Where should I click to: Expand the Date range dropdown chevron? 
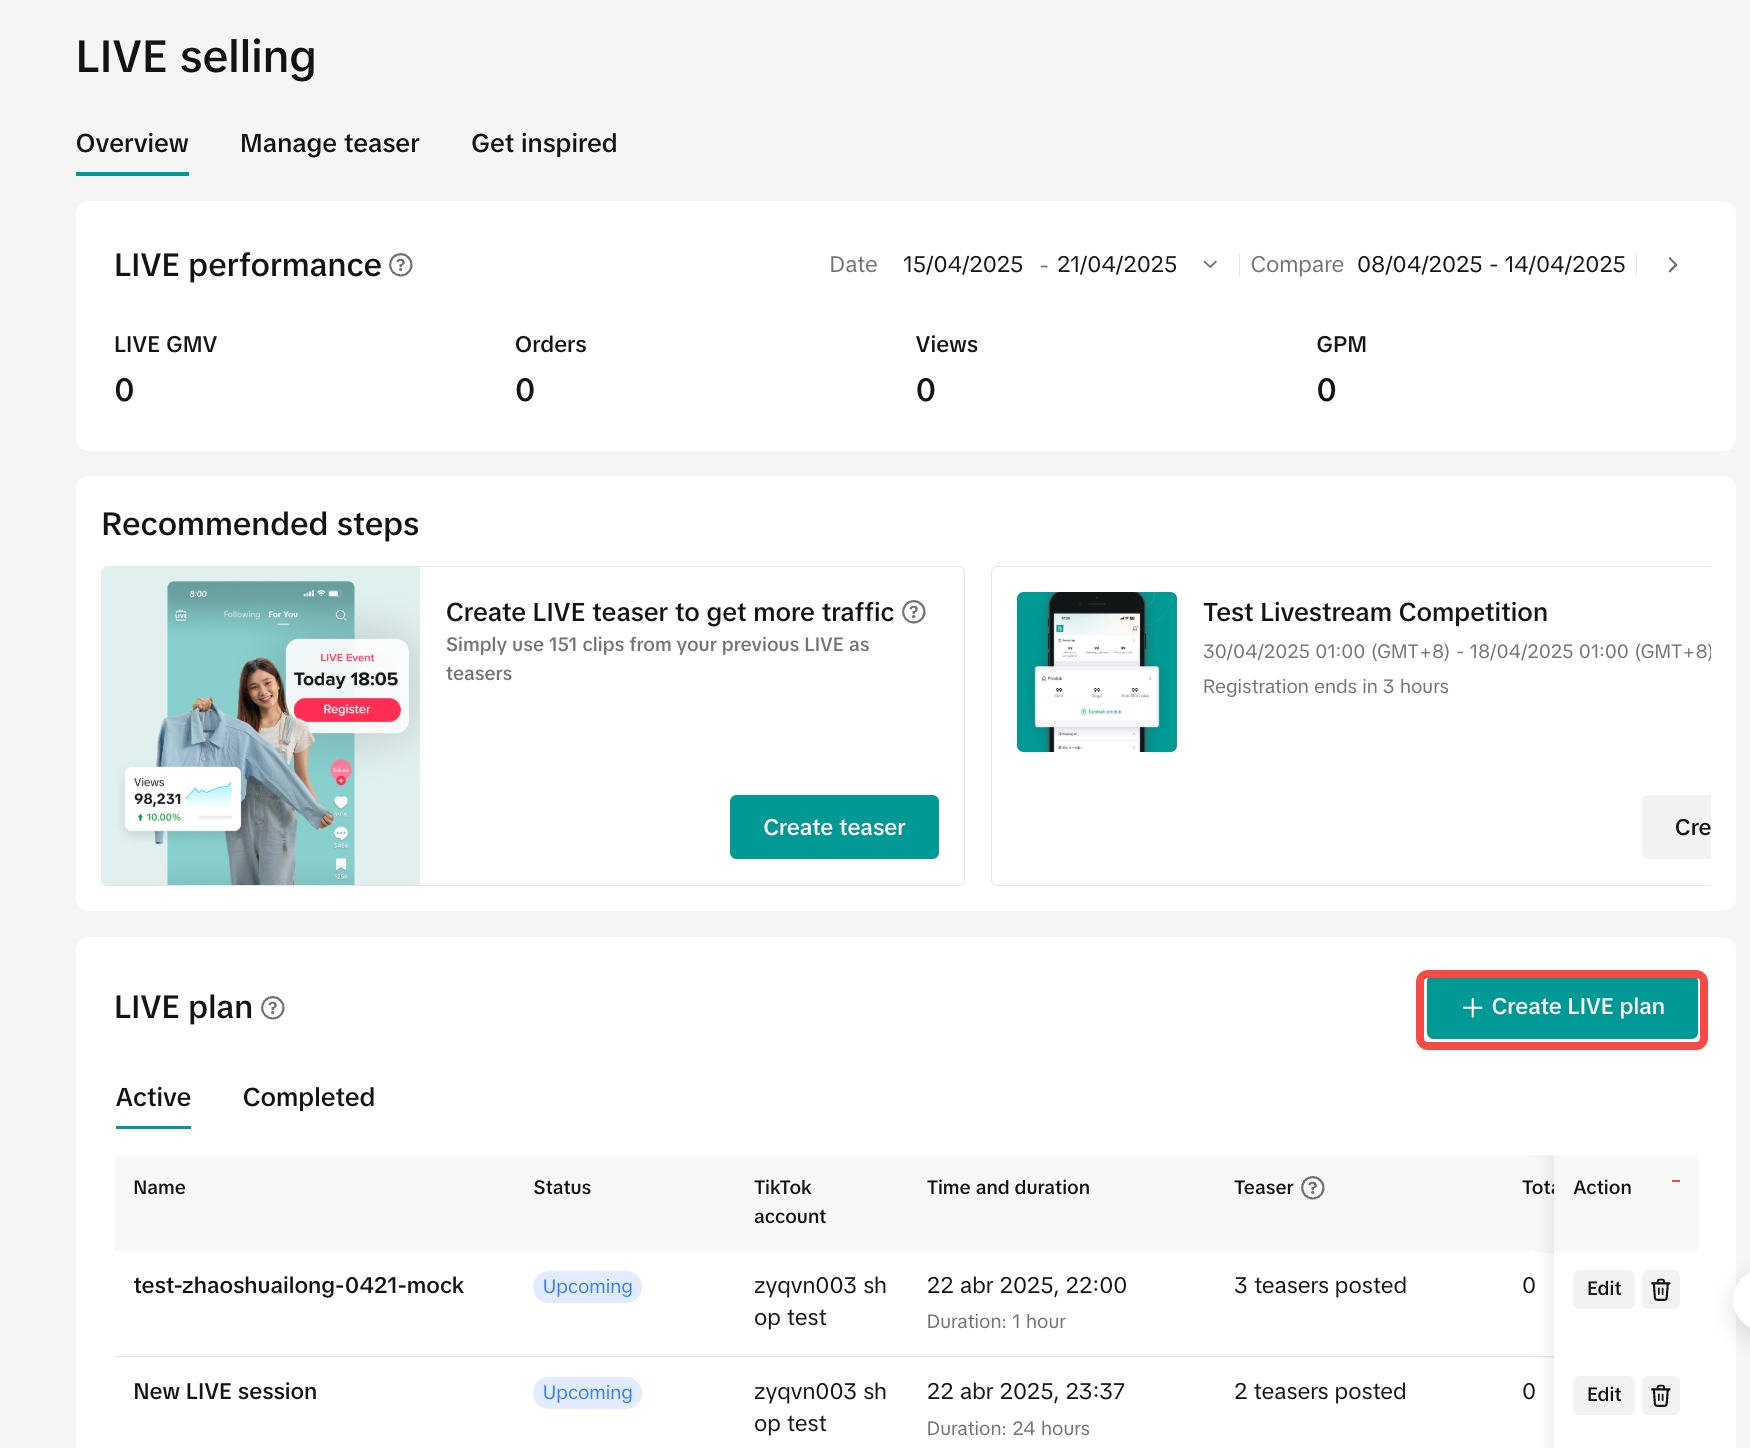[x=1210, y=265]
